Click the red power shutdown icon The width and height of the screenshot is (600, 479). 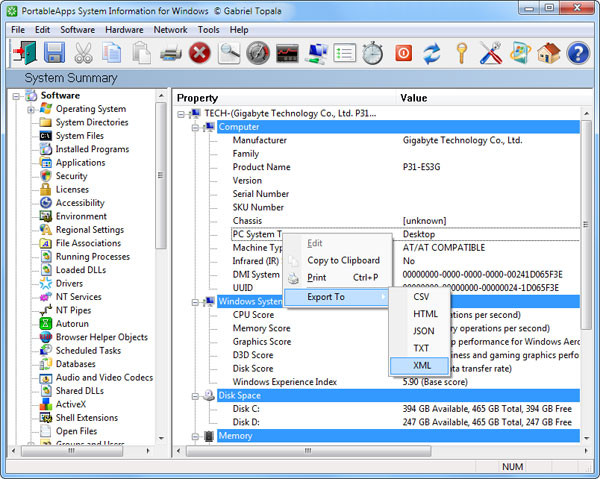coord(403,53)
